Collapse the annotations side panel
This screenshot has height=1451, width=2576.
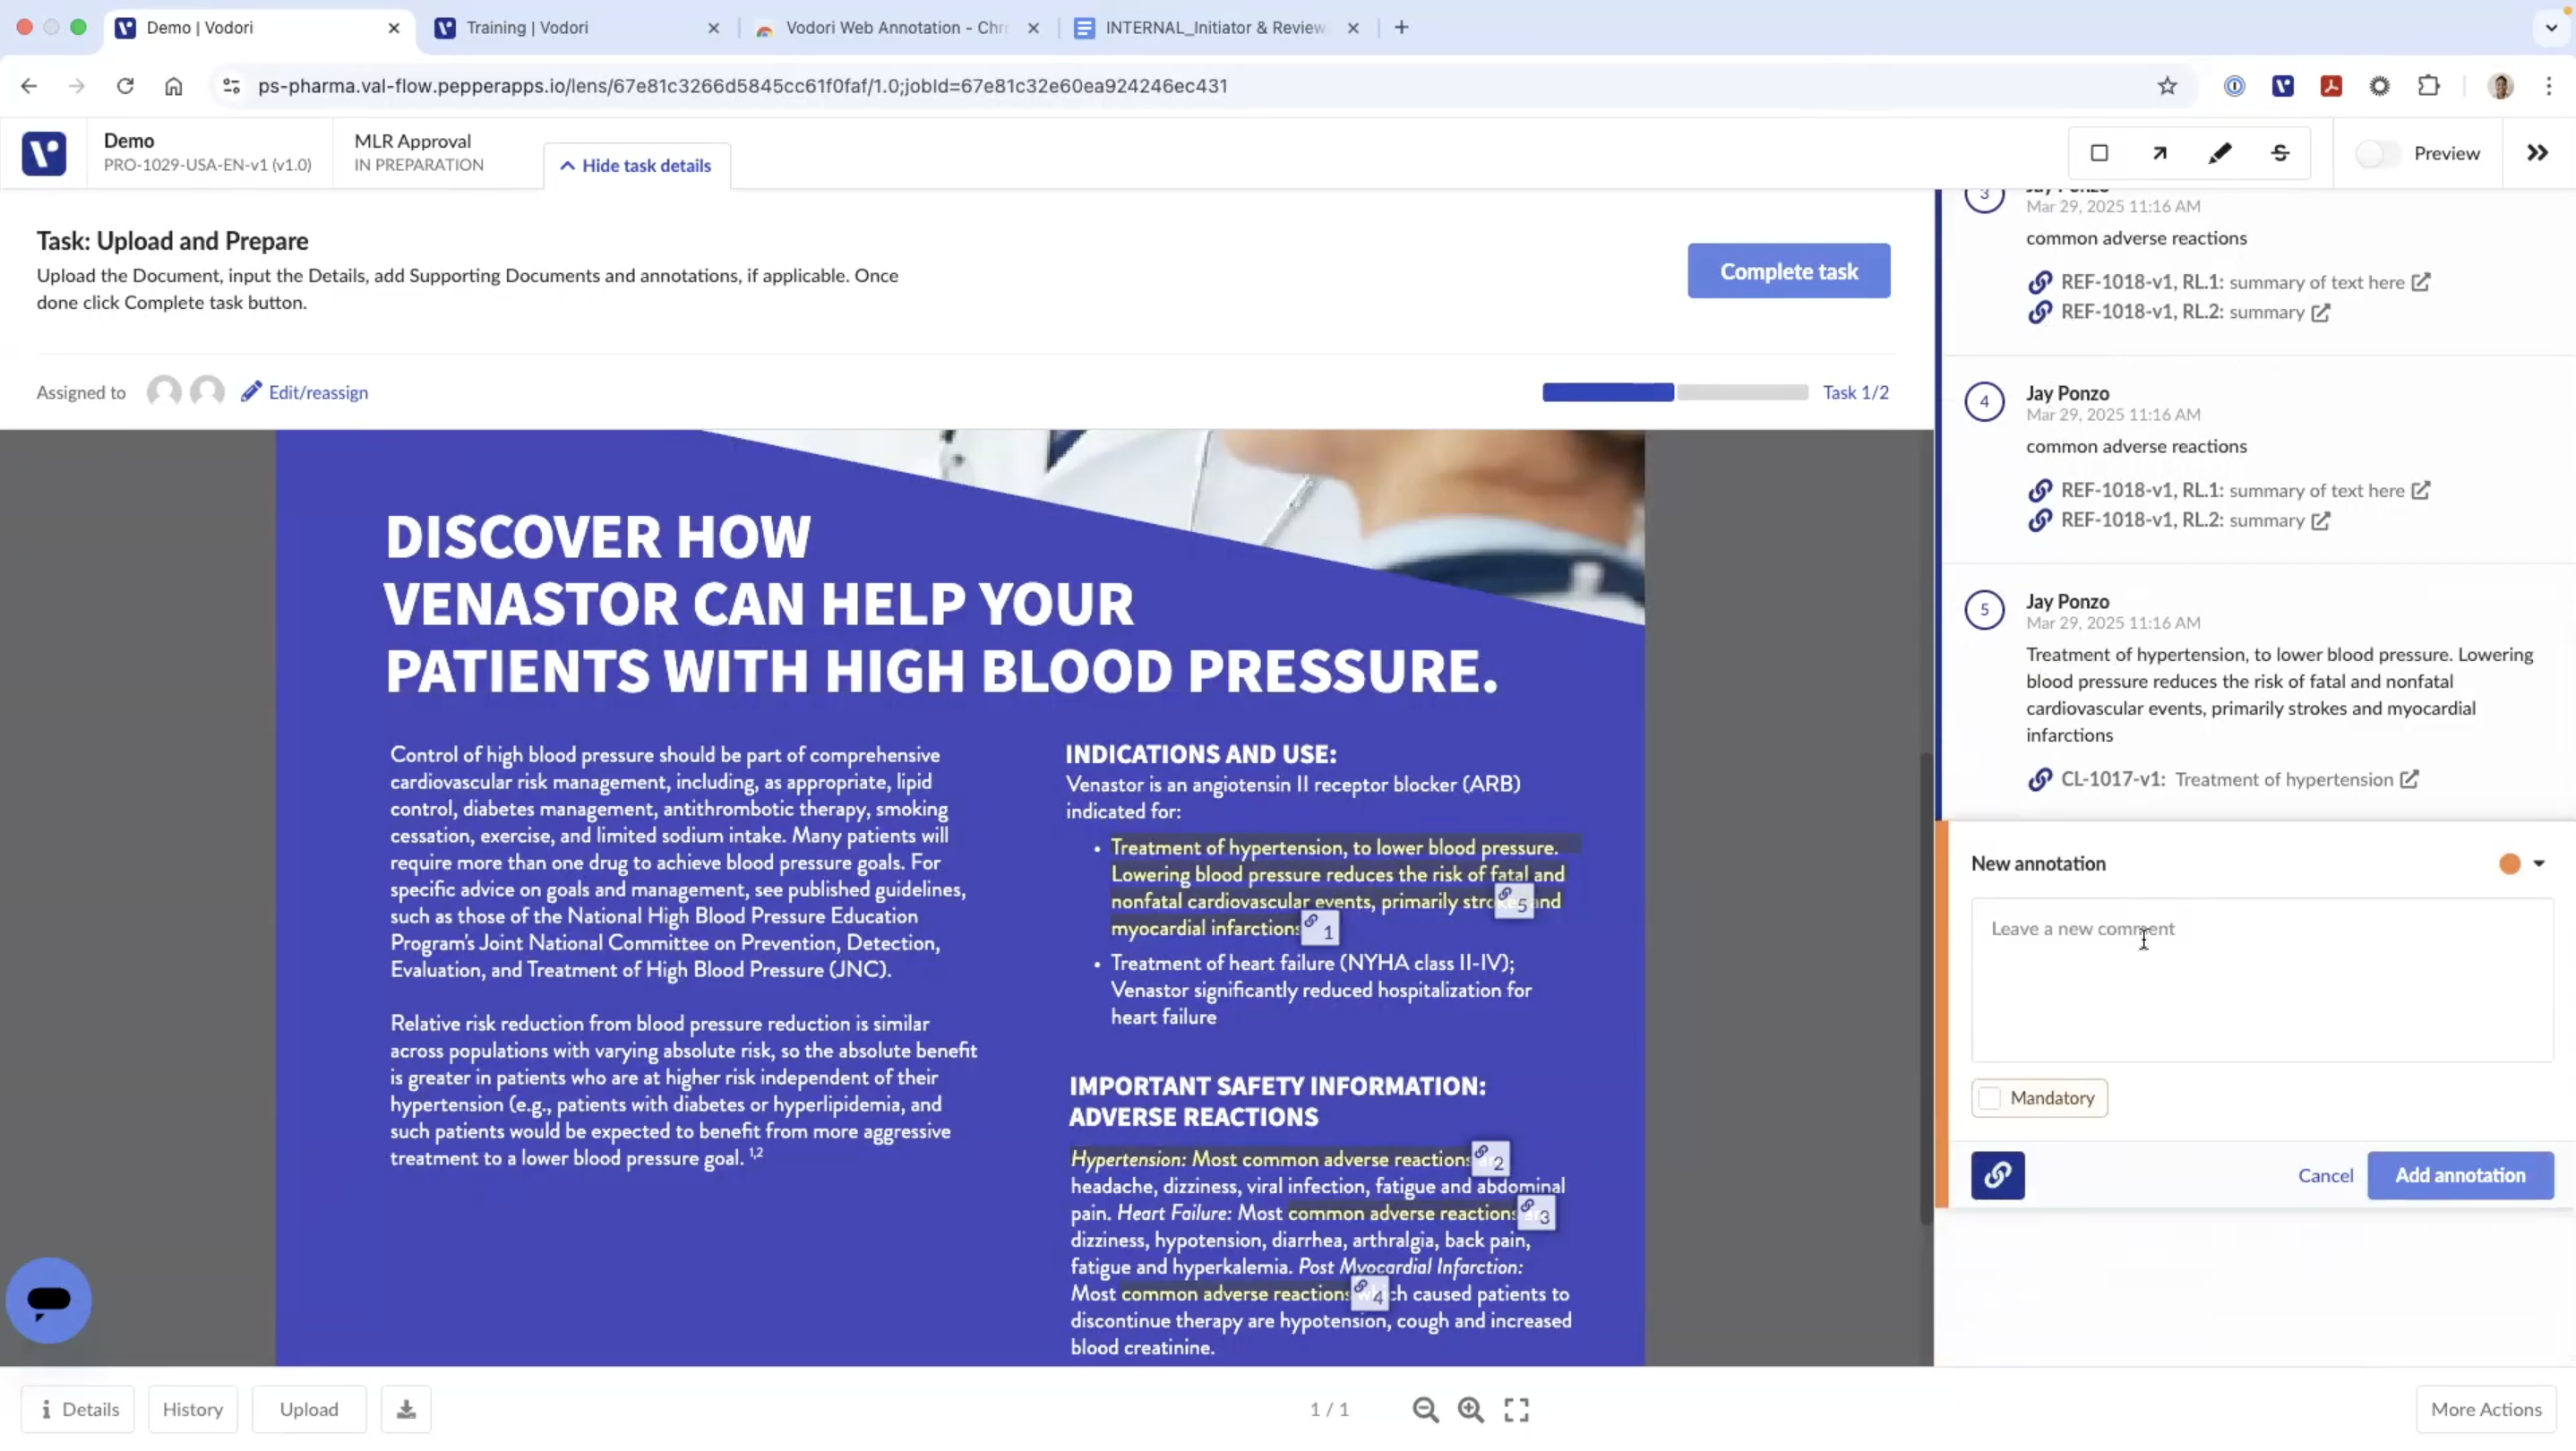coord(2538,153)
